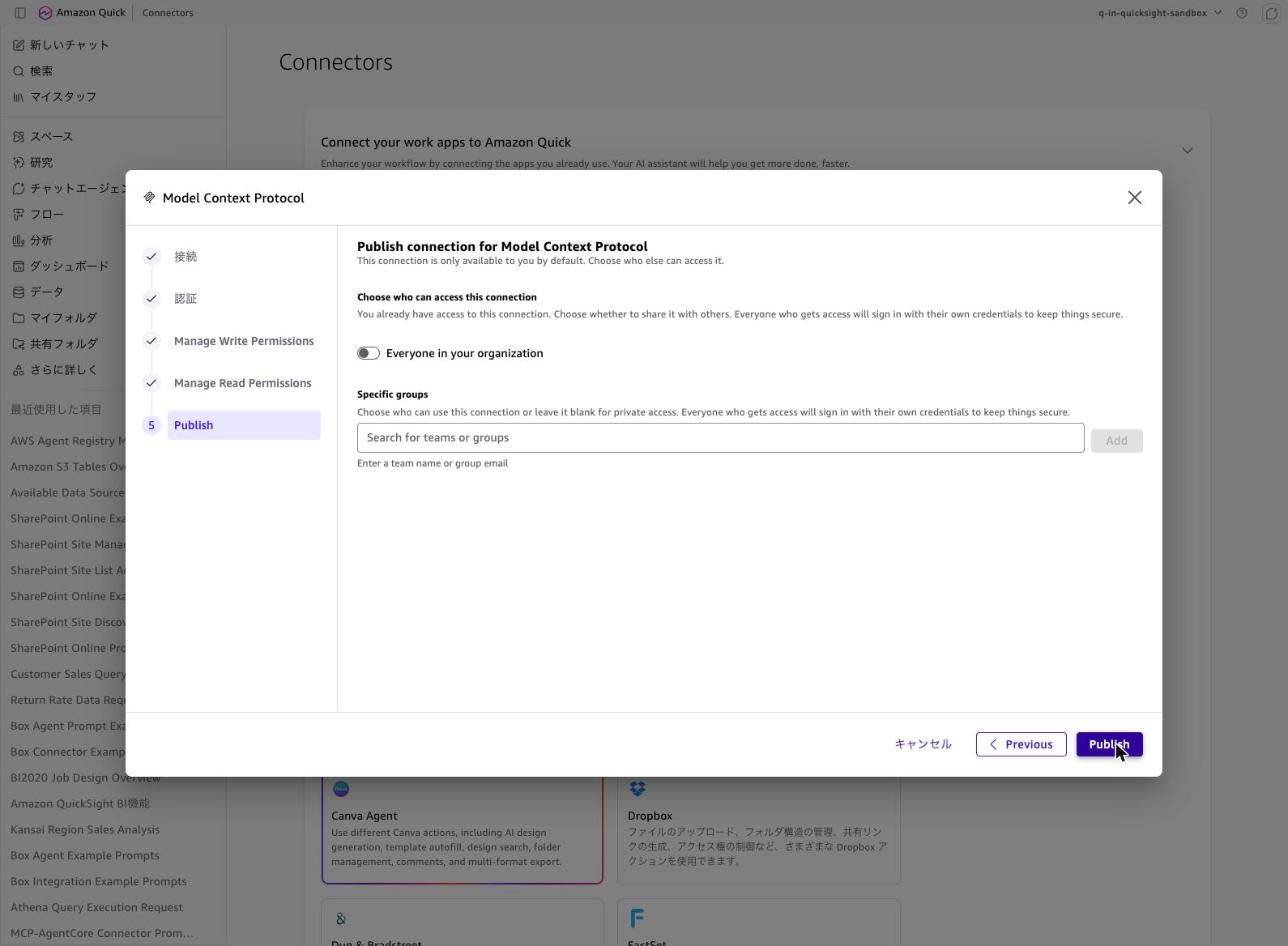Open 研究 in the sidebar
1288x946 pixels.
pyautogui.click(x=33, y=163)
